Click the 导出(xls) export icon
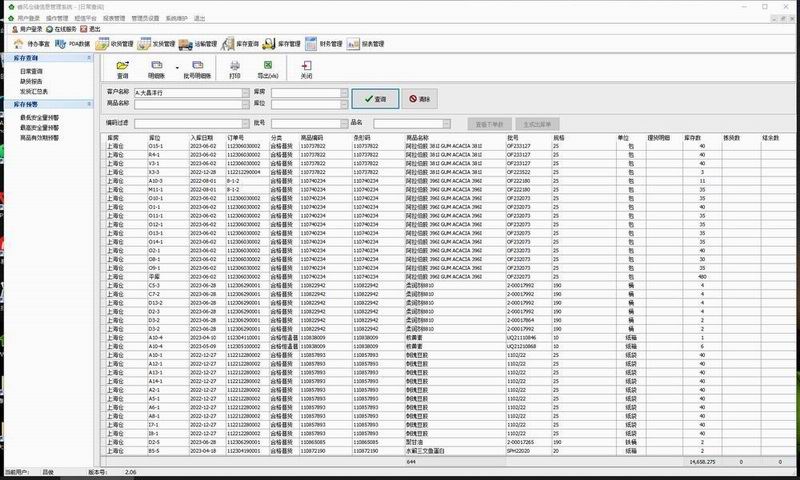Image resolution: width=800 pixels, height=480 pixels. [x=268, y=68]
